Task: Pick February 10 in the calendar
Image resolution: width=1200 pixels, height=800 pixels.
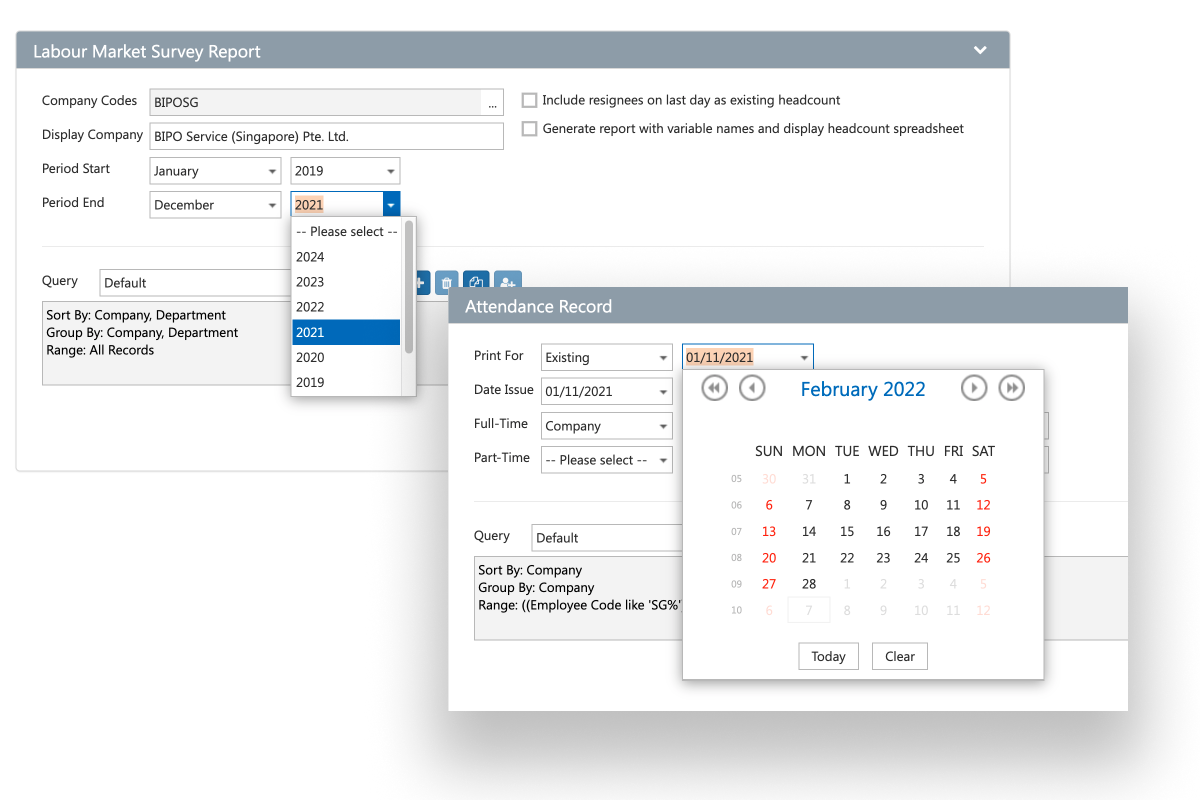Action: tap(921, 505)
